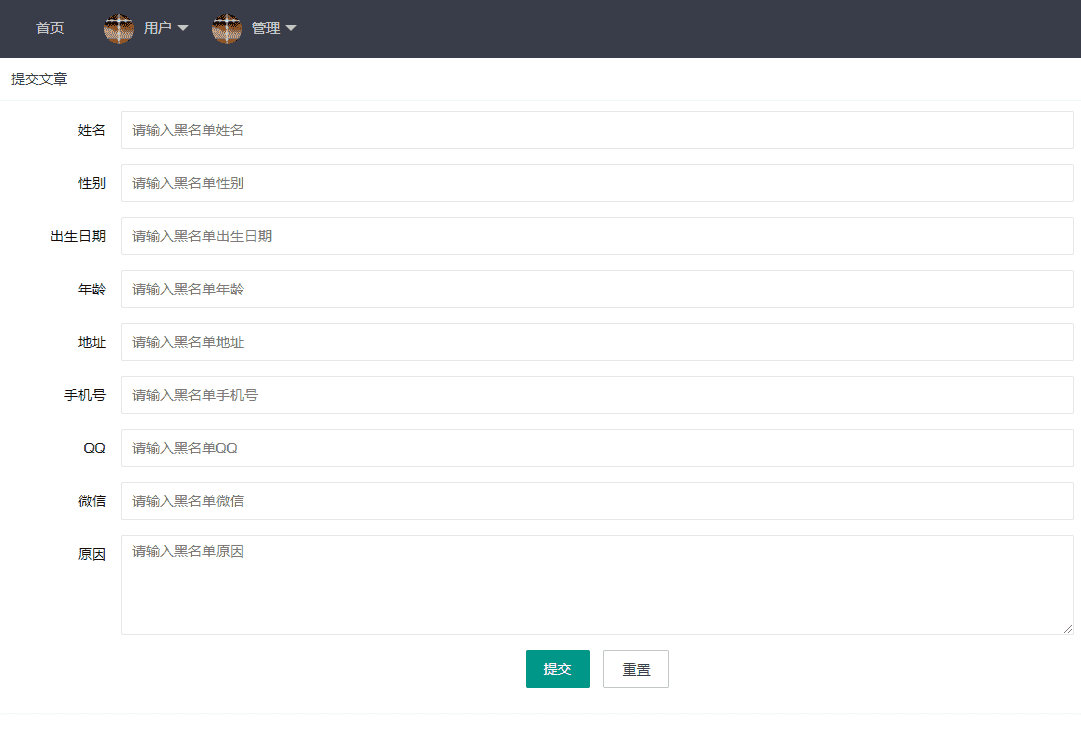Focus the 性别 input field

tap(597, 183)
